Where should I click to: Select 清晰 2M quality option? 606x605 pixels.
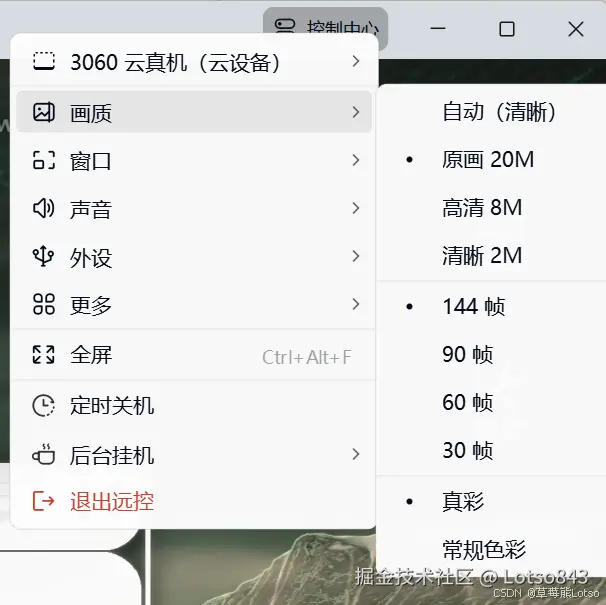click(492, 256)
